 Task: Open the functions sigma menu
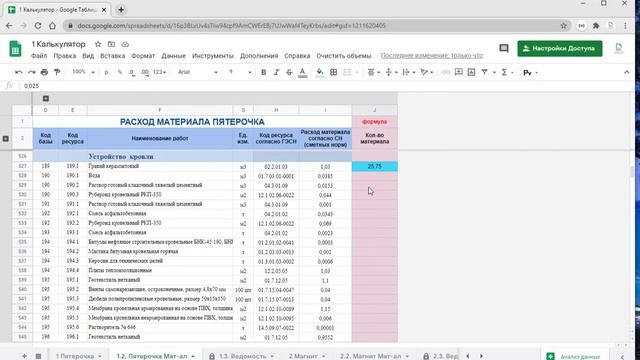pos(504,72)
